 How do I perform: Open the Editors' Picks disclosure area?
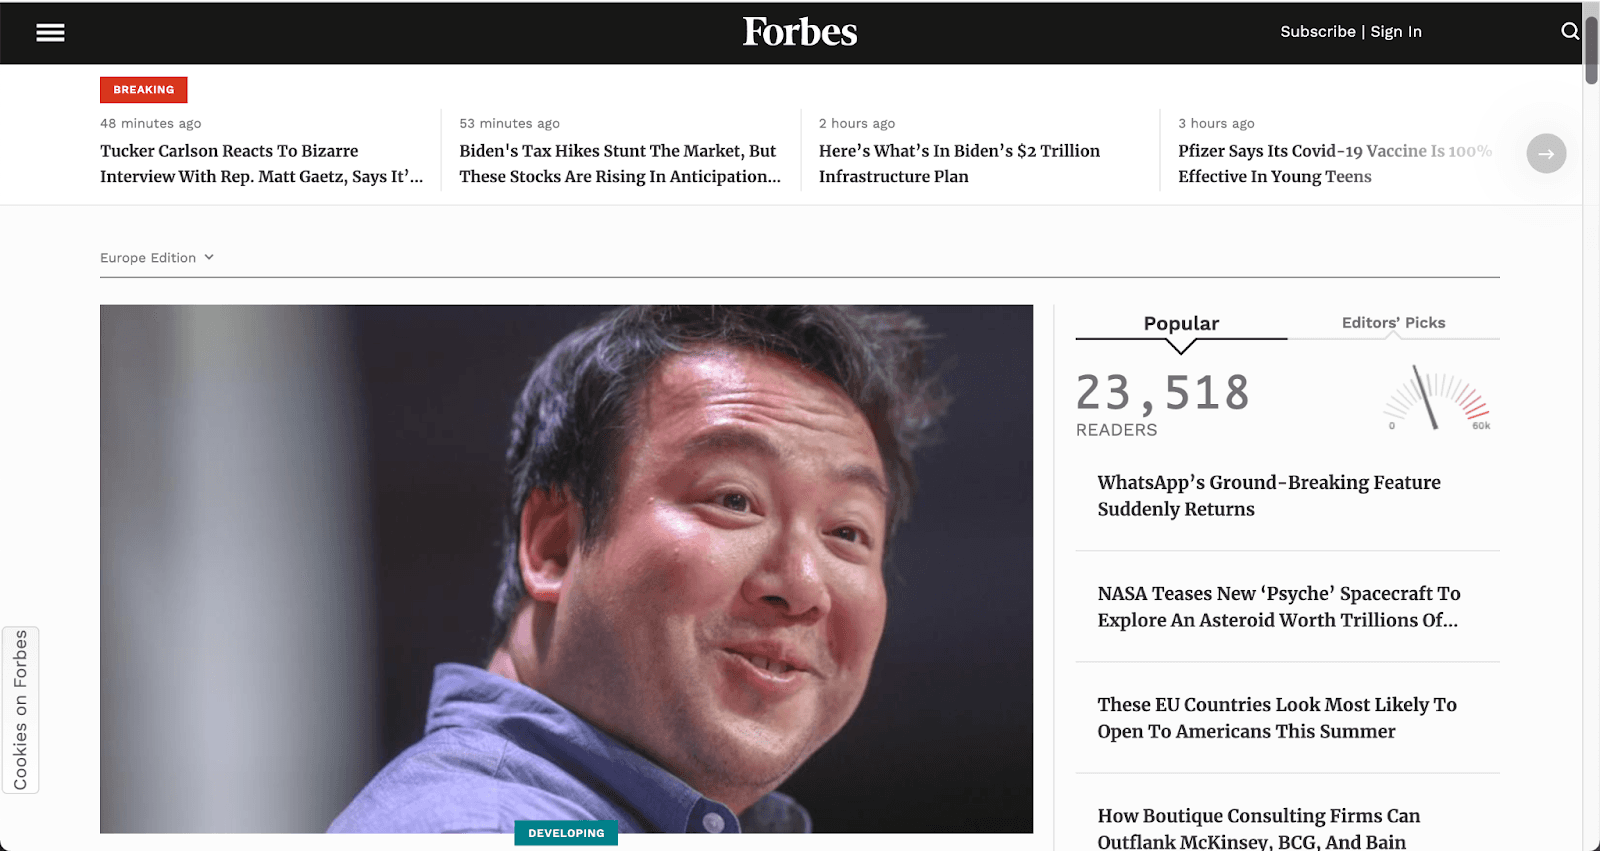point(1392,322)
